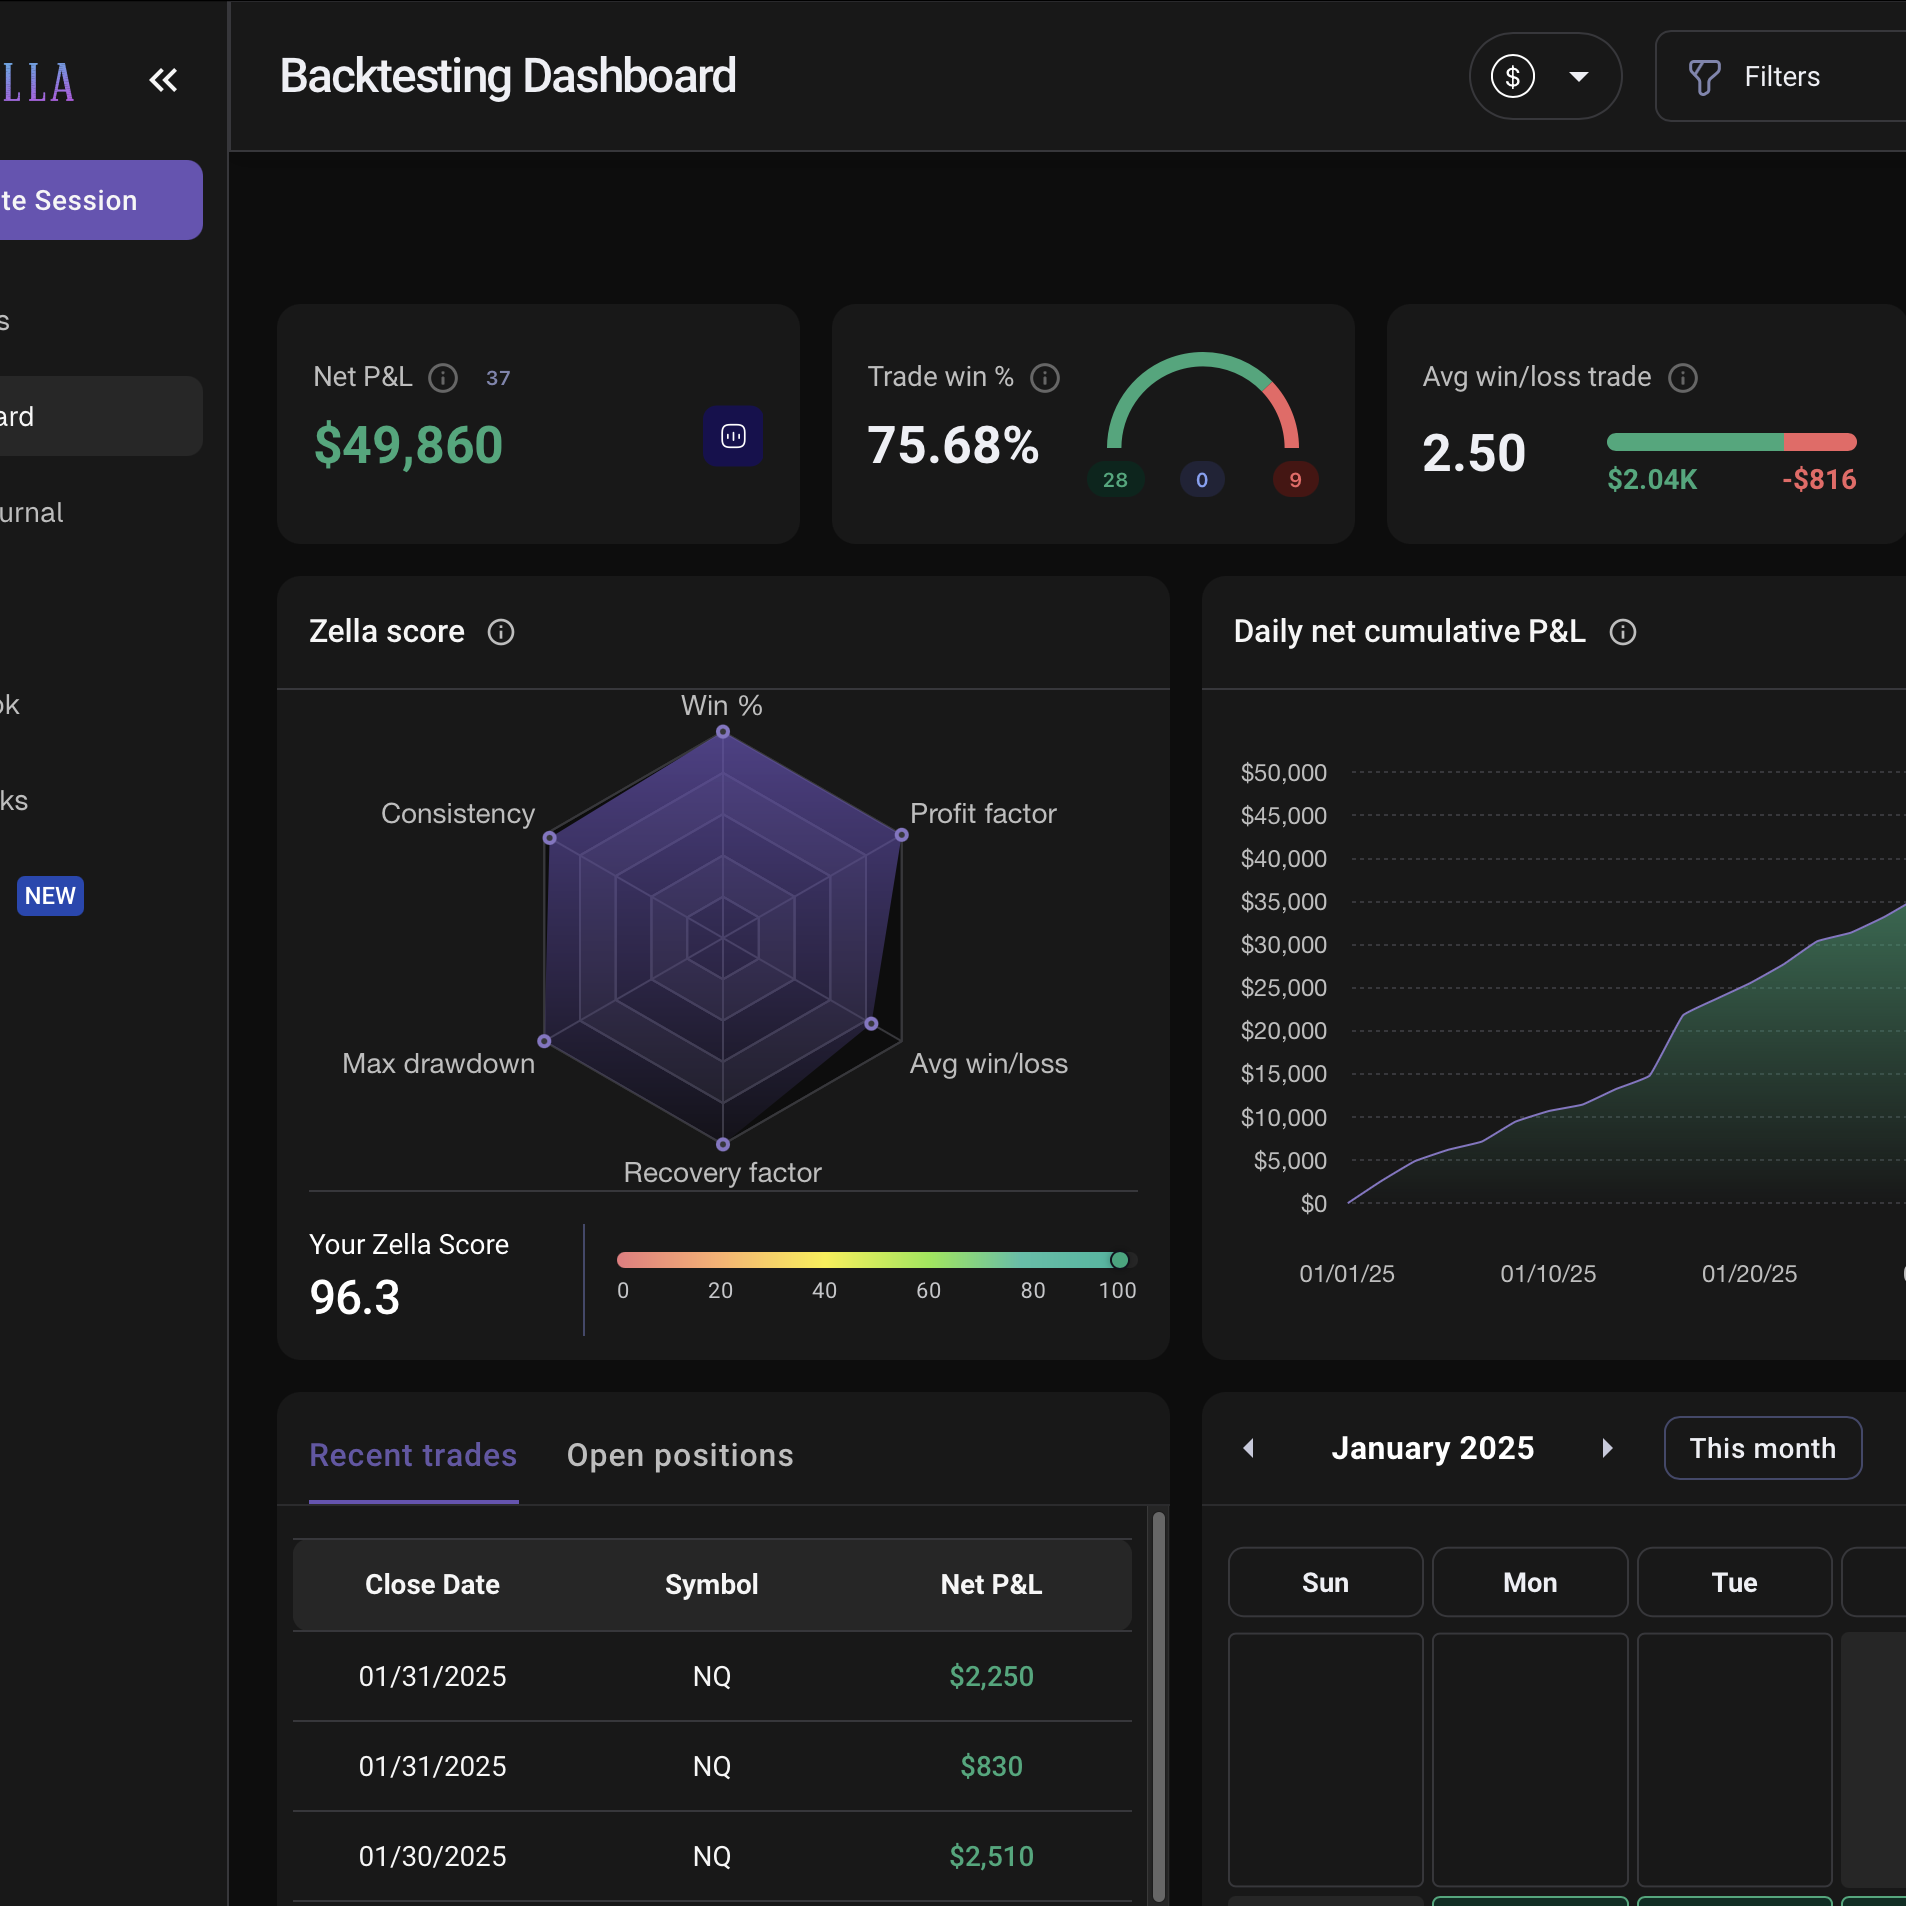This screenshot has width=1906, height=1906.
Task: Click Daily net cumulative P&L info icon
Action: (x=1623, y=632)
